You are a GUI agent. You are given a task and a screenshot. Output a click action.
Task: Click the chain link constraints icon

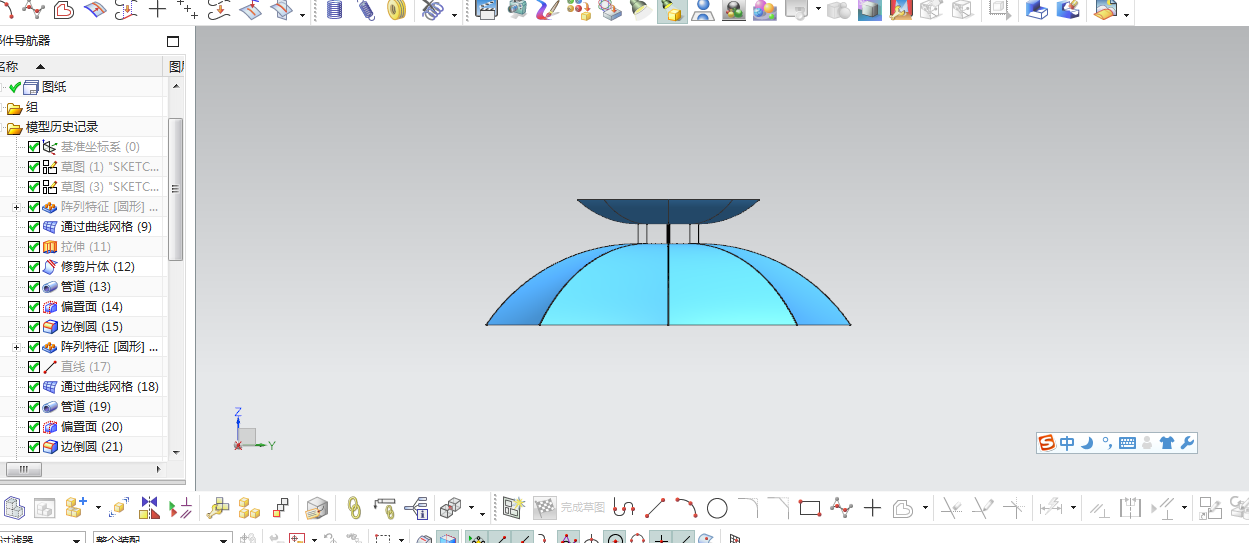(354, 508)
